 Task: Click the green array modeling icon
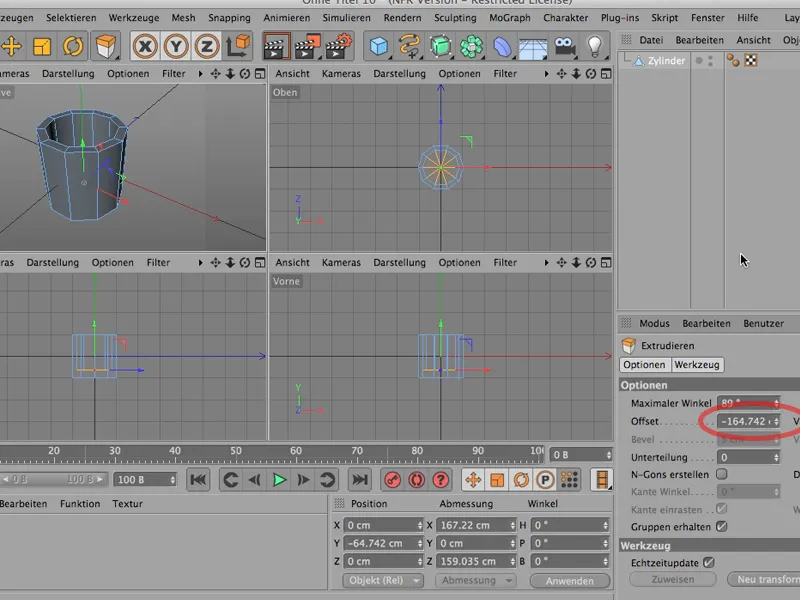pos(471,46)
